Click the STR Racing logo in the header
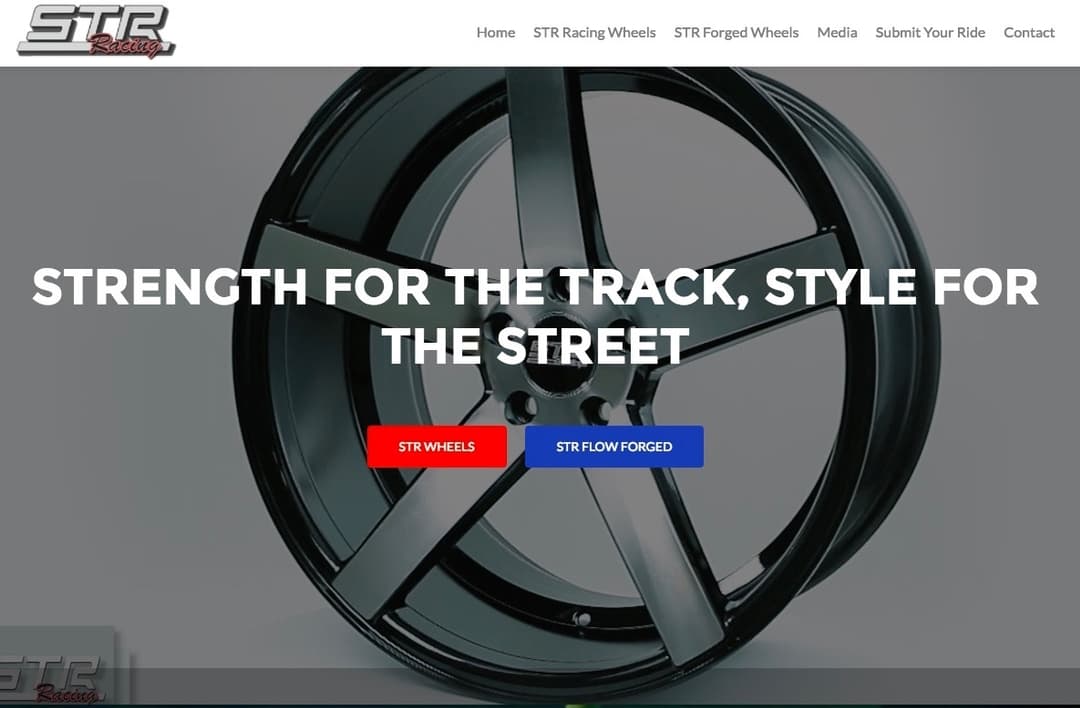This screenshot has width=1080, height=708. click(95, 33)
